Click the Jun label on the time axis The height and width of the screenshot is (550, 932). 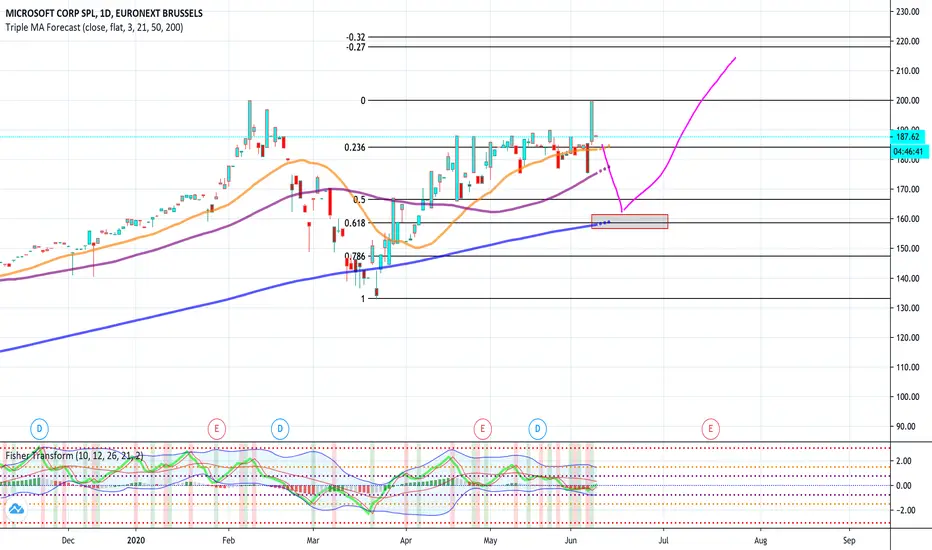pos(571,540)
